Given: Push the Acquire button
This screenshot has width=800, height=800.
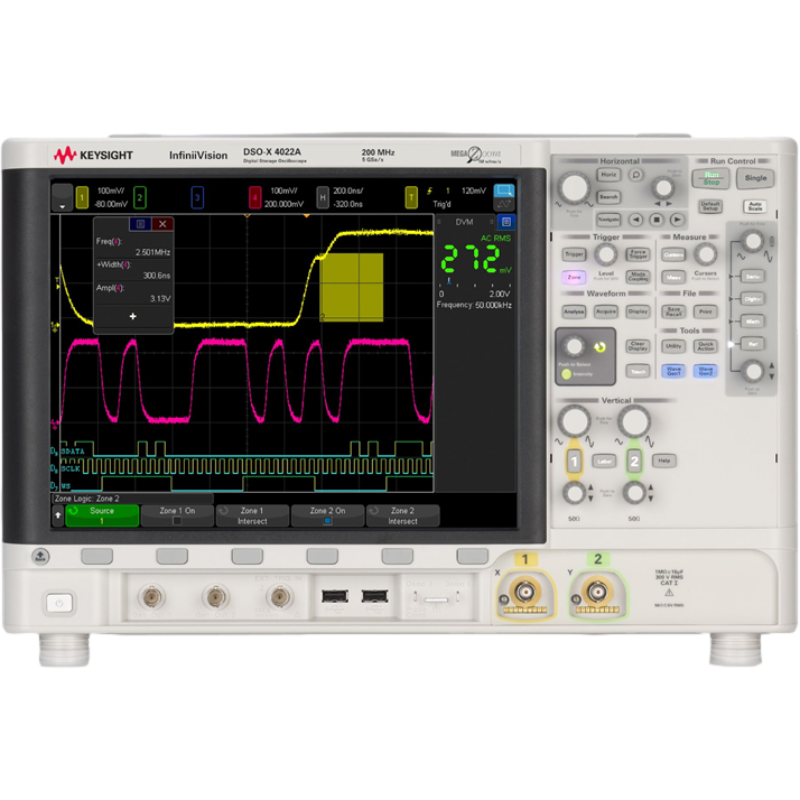Looking at the screenshot, I should (606, 311).
